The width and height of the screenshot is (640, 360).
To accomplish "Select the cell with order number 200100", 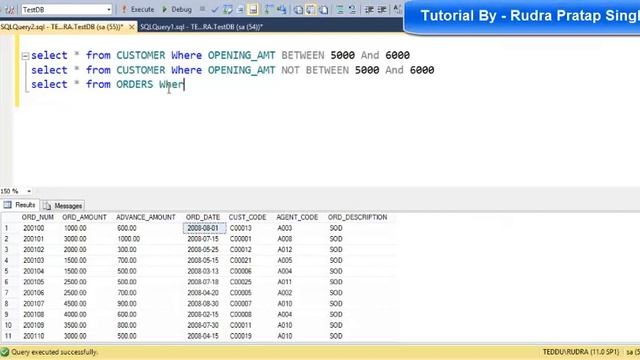I will click(x=33, y=228).
